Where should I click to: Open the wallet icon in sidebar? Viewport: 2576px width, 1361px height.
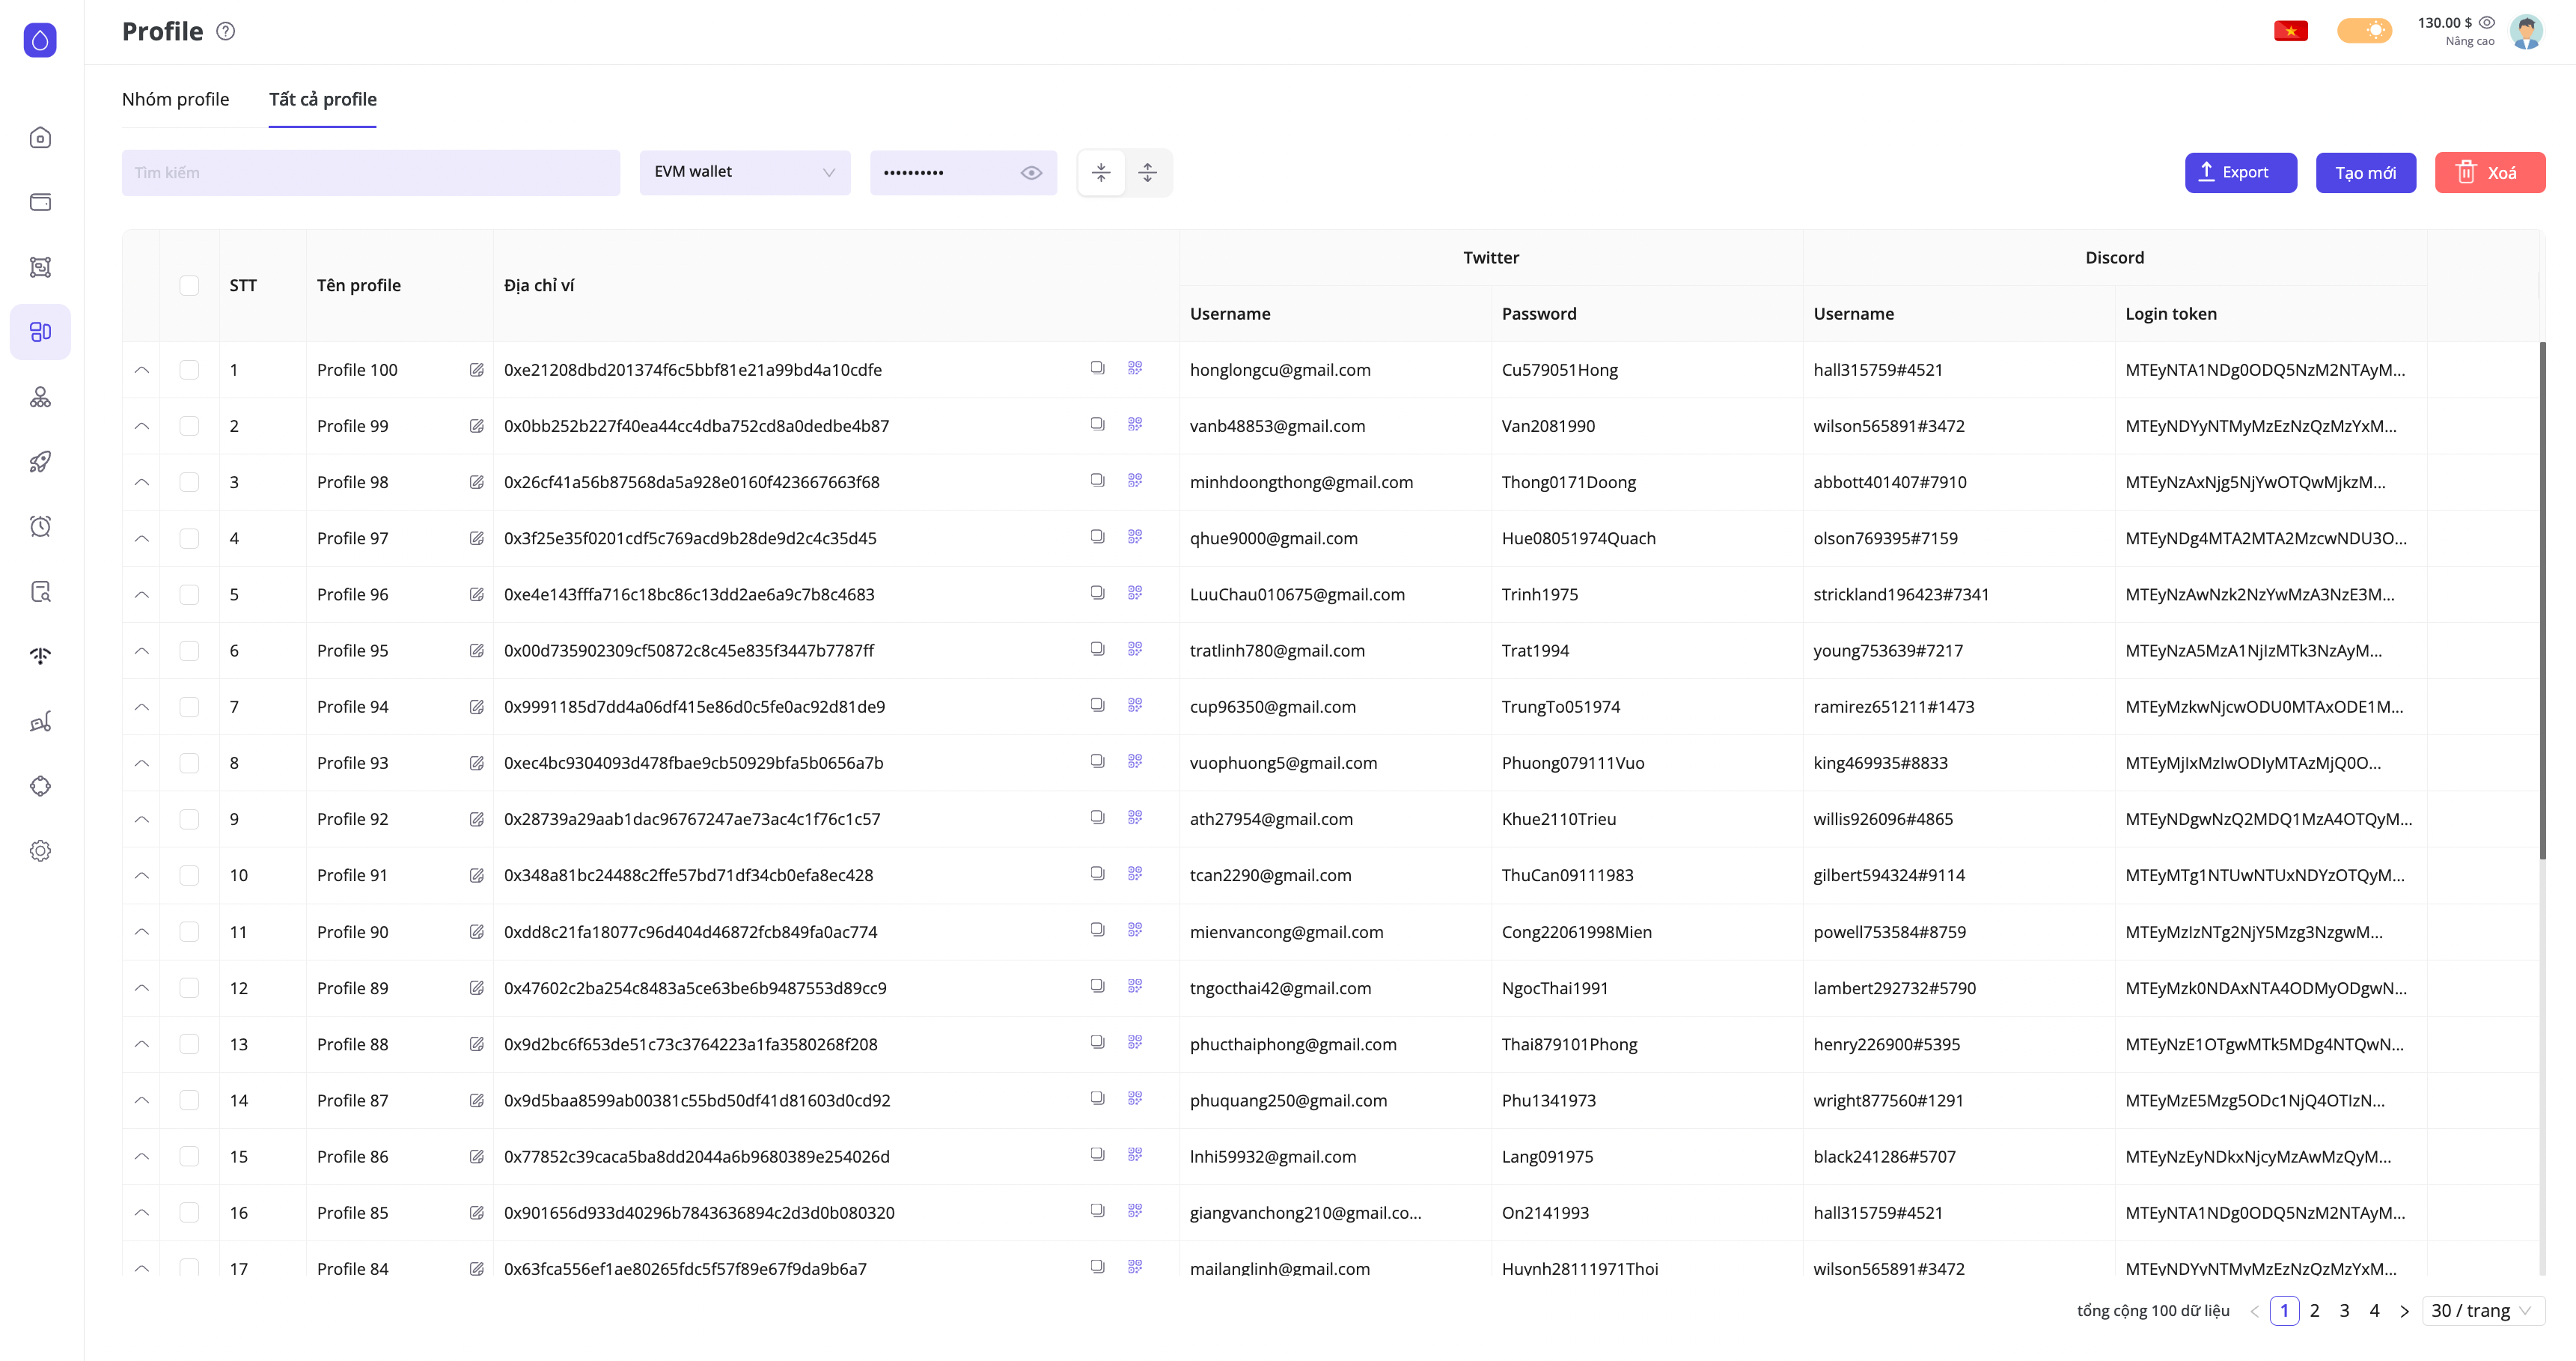[40, 202]
